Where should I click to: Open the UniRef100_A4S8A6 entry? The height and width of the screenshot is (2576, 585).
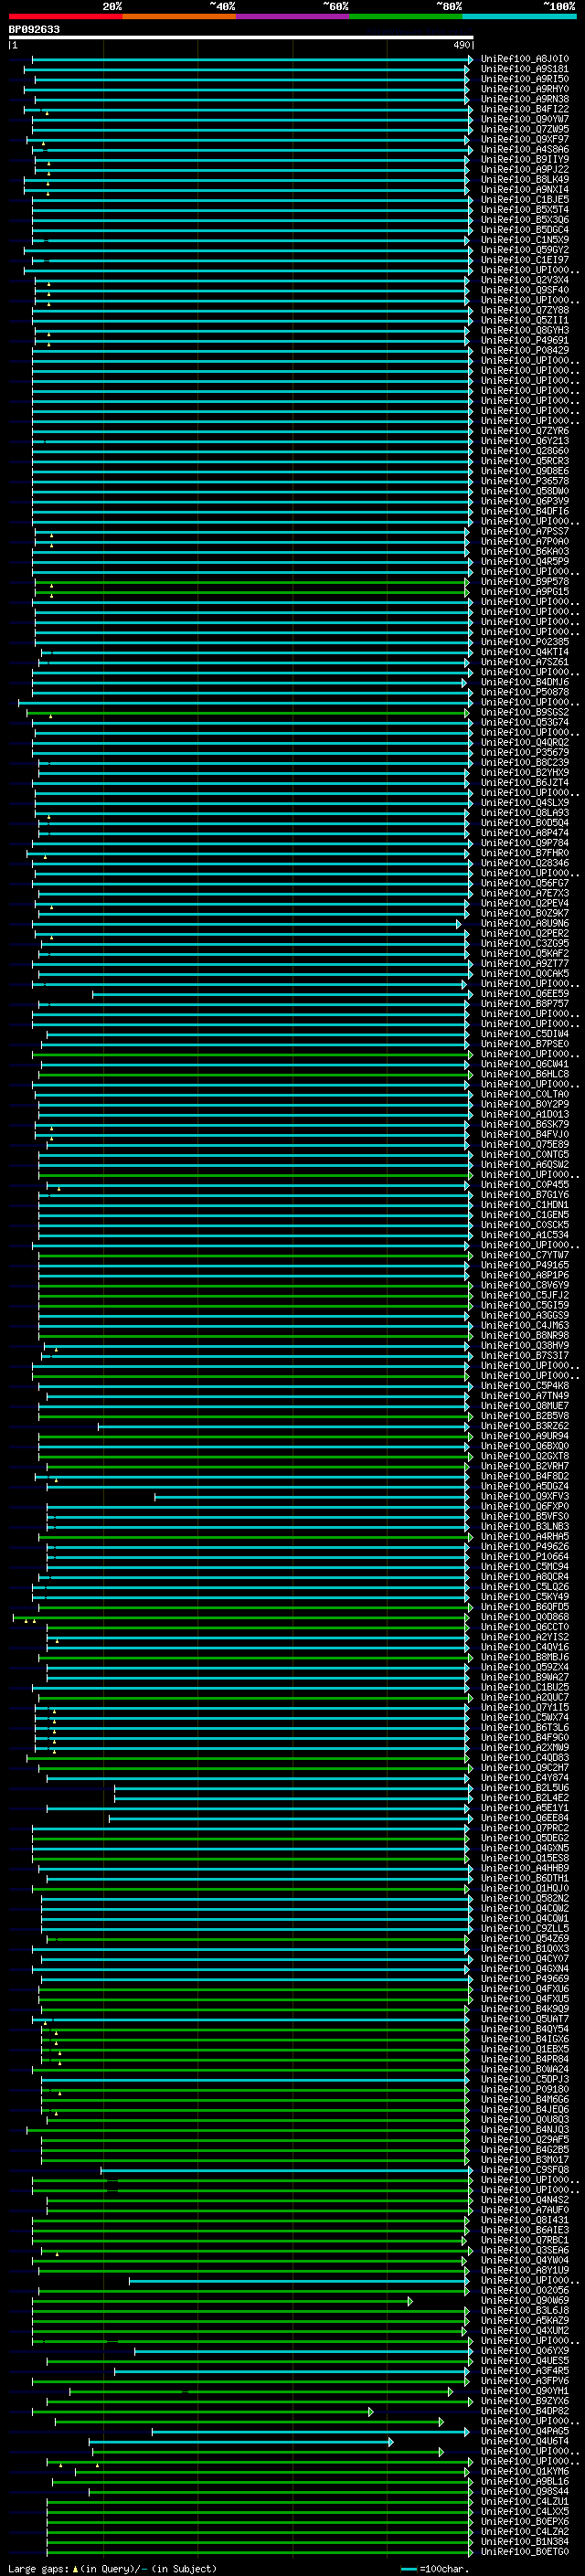[x=525, y=149]
